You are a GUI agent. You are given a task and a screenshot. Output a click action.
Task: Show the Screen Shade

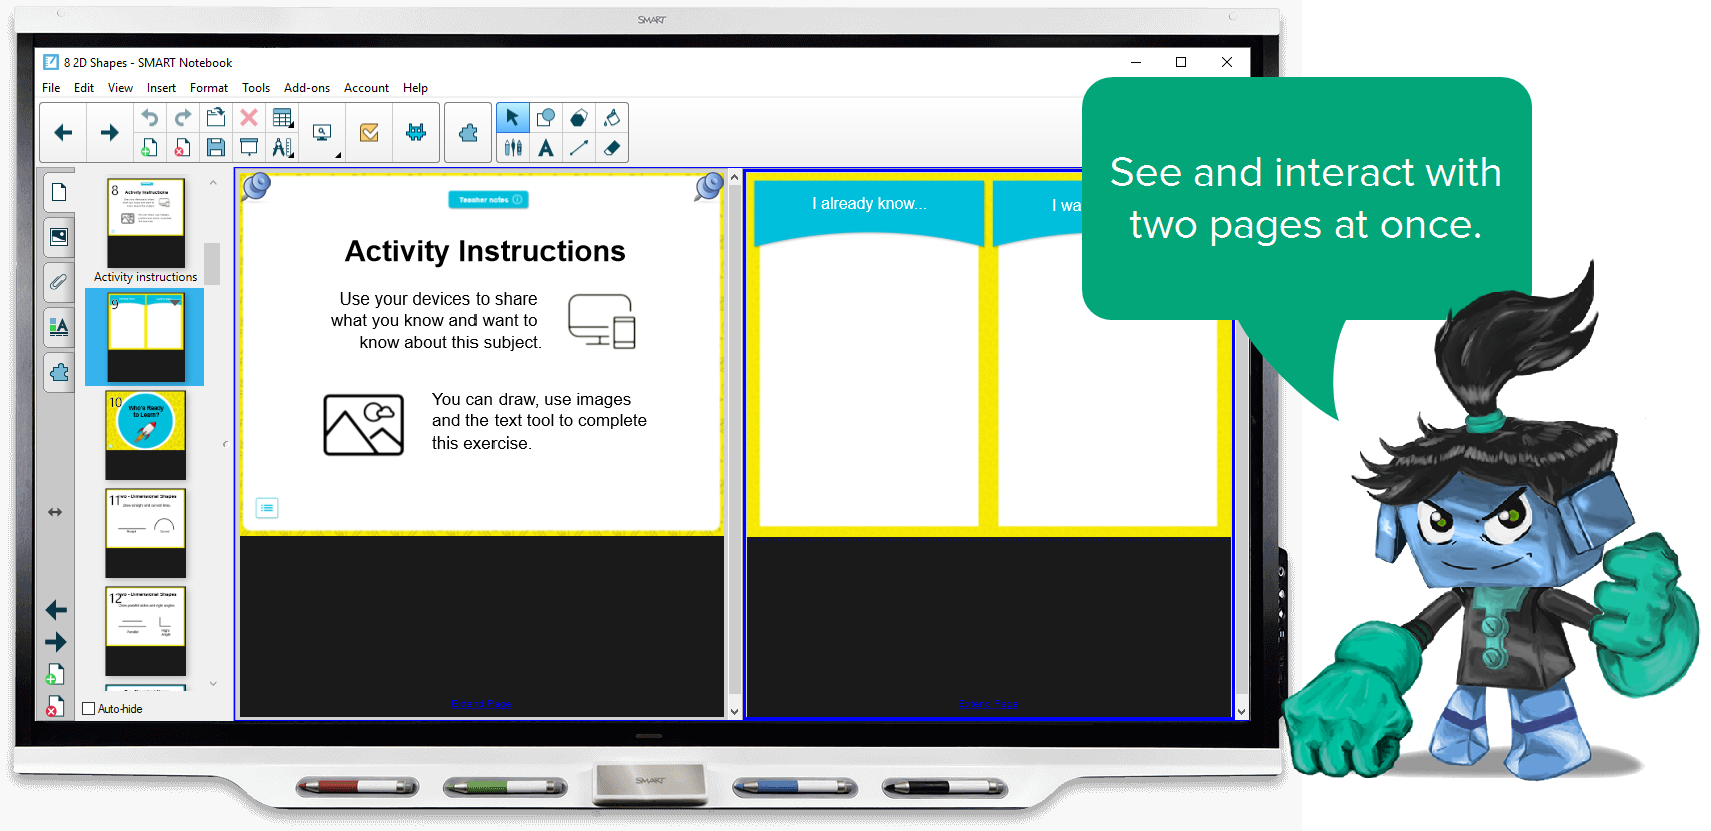pos(249,148)
